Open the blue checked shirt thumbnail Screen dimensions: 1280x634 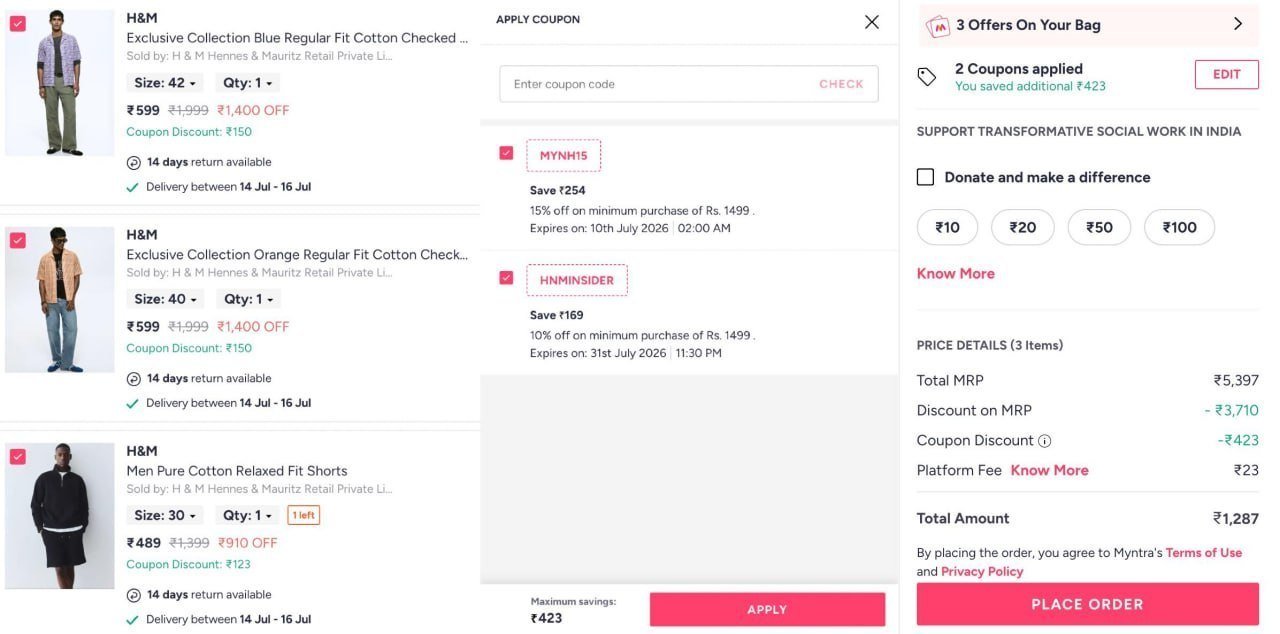click(x=60, y=83)
